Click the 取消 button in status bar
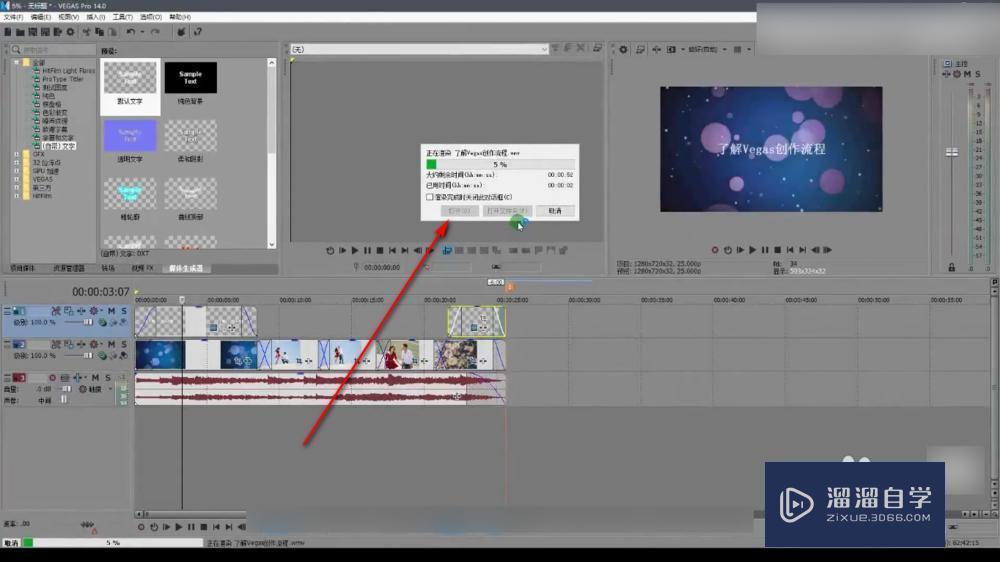The width and height of the screenshot is (1000, 562). click(x=11, y=543)
